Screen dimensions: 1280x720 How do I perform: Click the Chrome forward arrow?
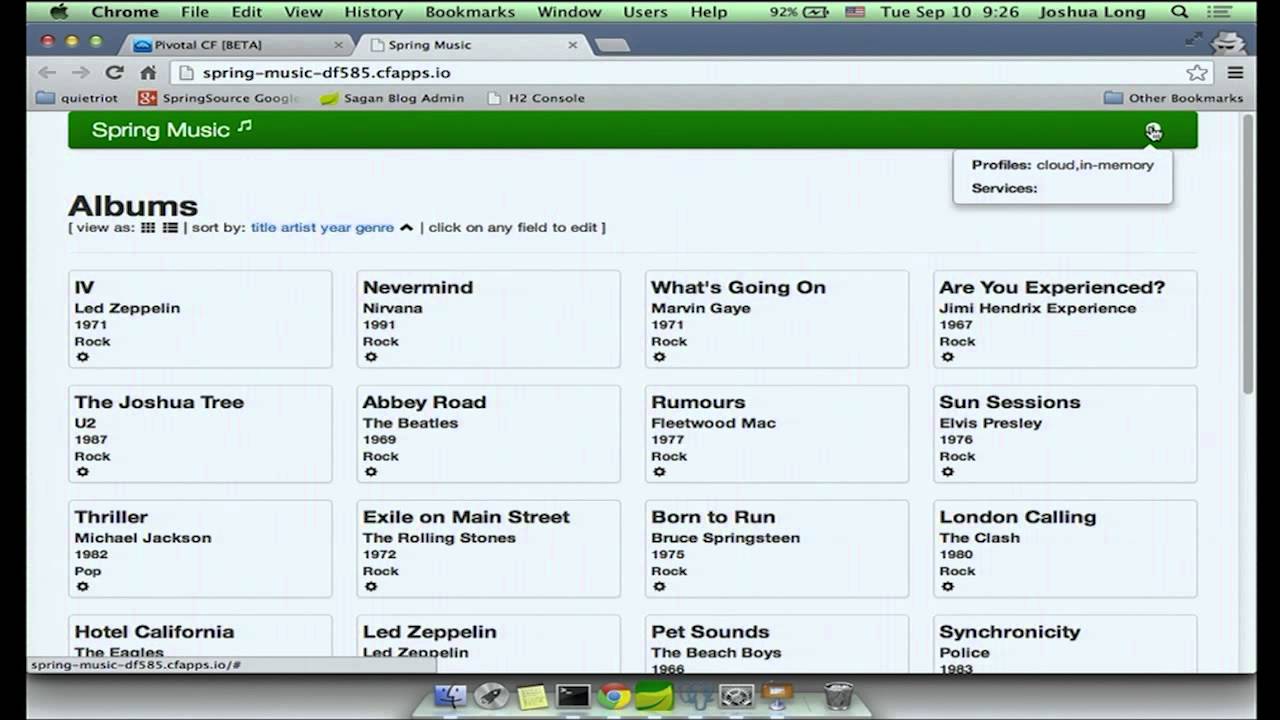pyautogui.click(x=80, y=72)
